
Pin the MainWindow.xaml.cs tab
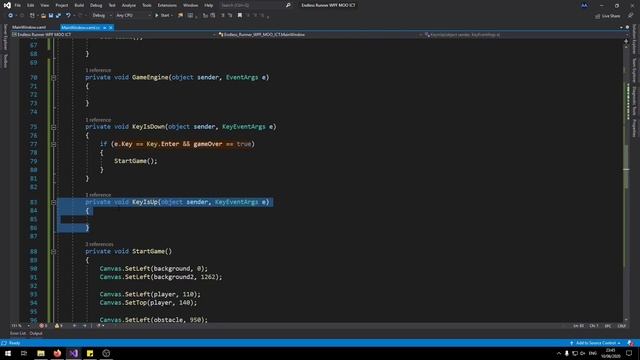(x=104, y=27)
